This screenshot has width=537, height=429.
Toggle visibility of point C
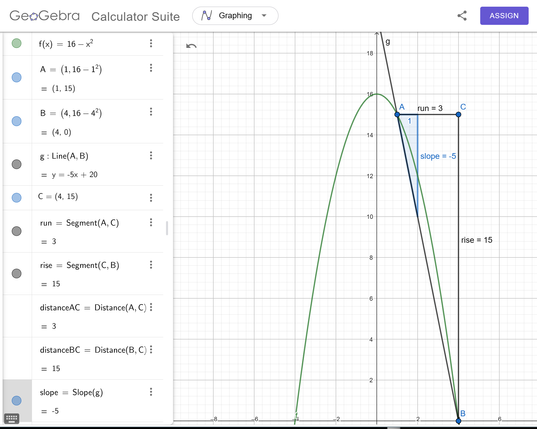[16, 198]
